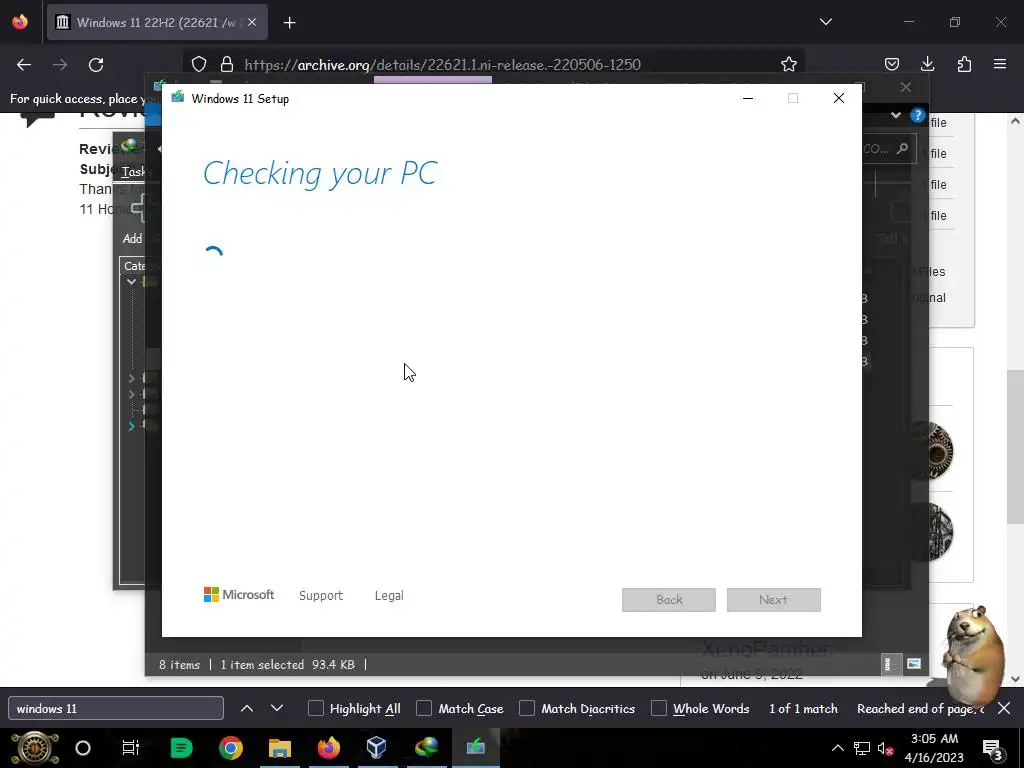This screenshot has width=1024, height=768.
Task: Collapse top Categories tree node
Action: (x=131, y=281)
